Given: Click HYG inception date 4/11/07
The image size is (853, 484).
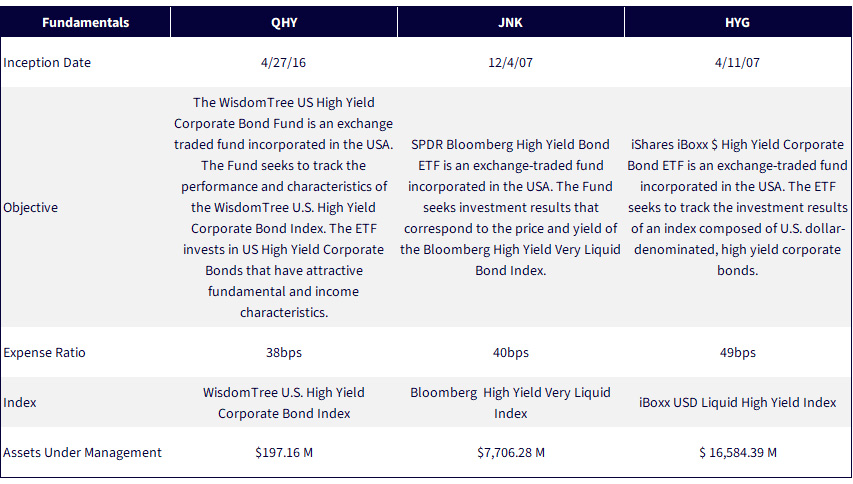Looking at the screenshot, I should click(x=737, y=63).
